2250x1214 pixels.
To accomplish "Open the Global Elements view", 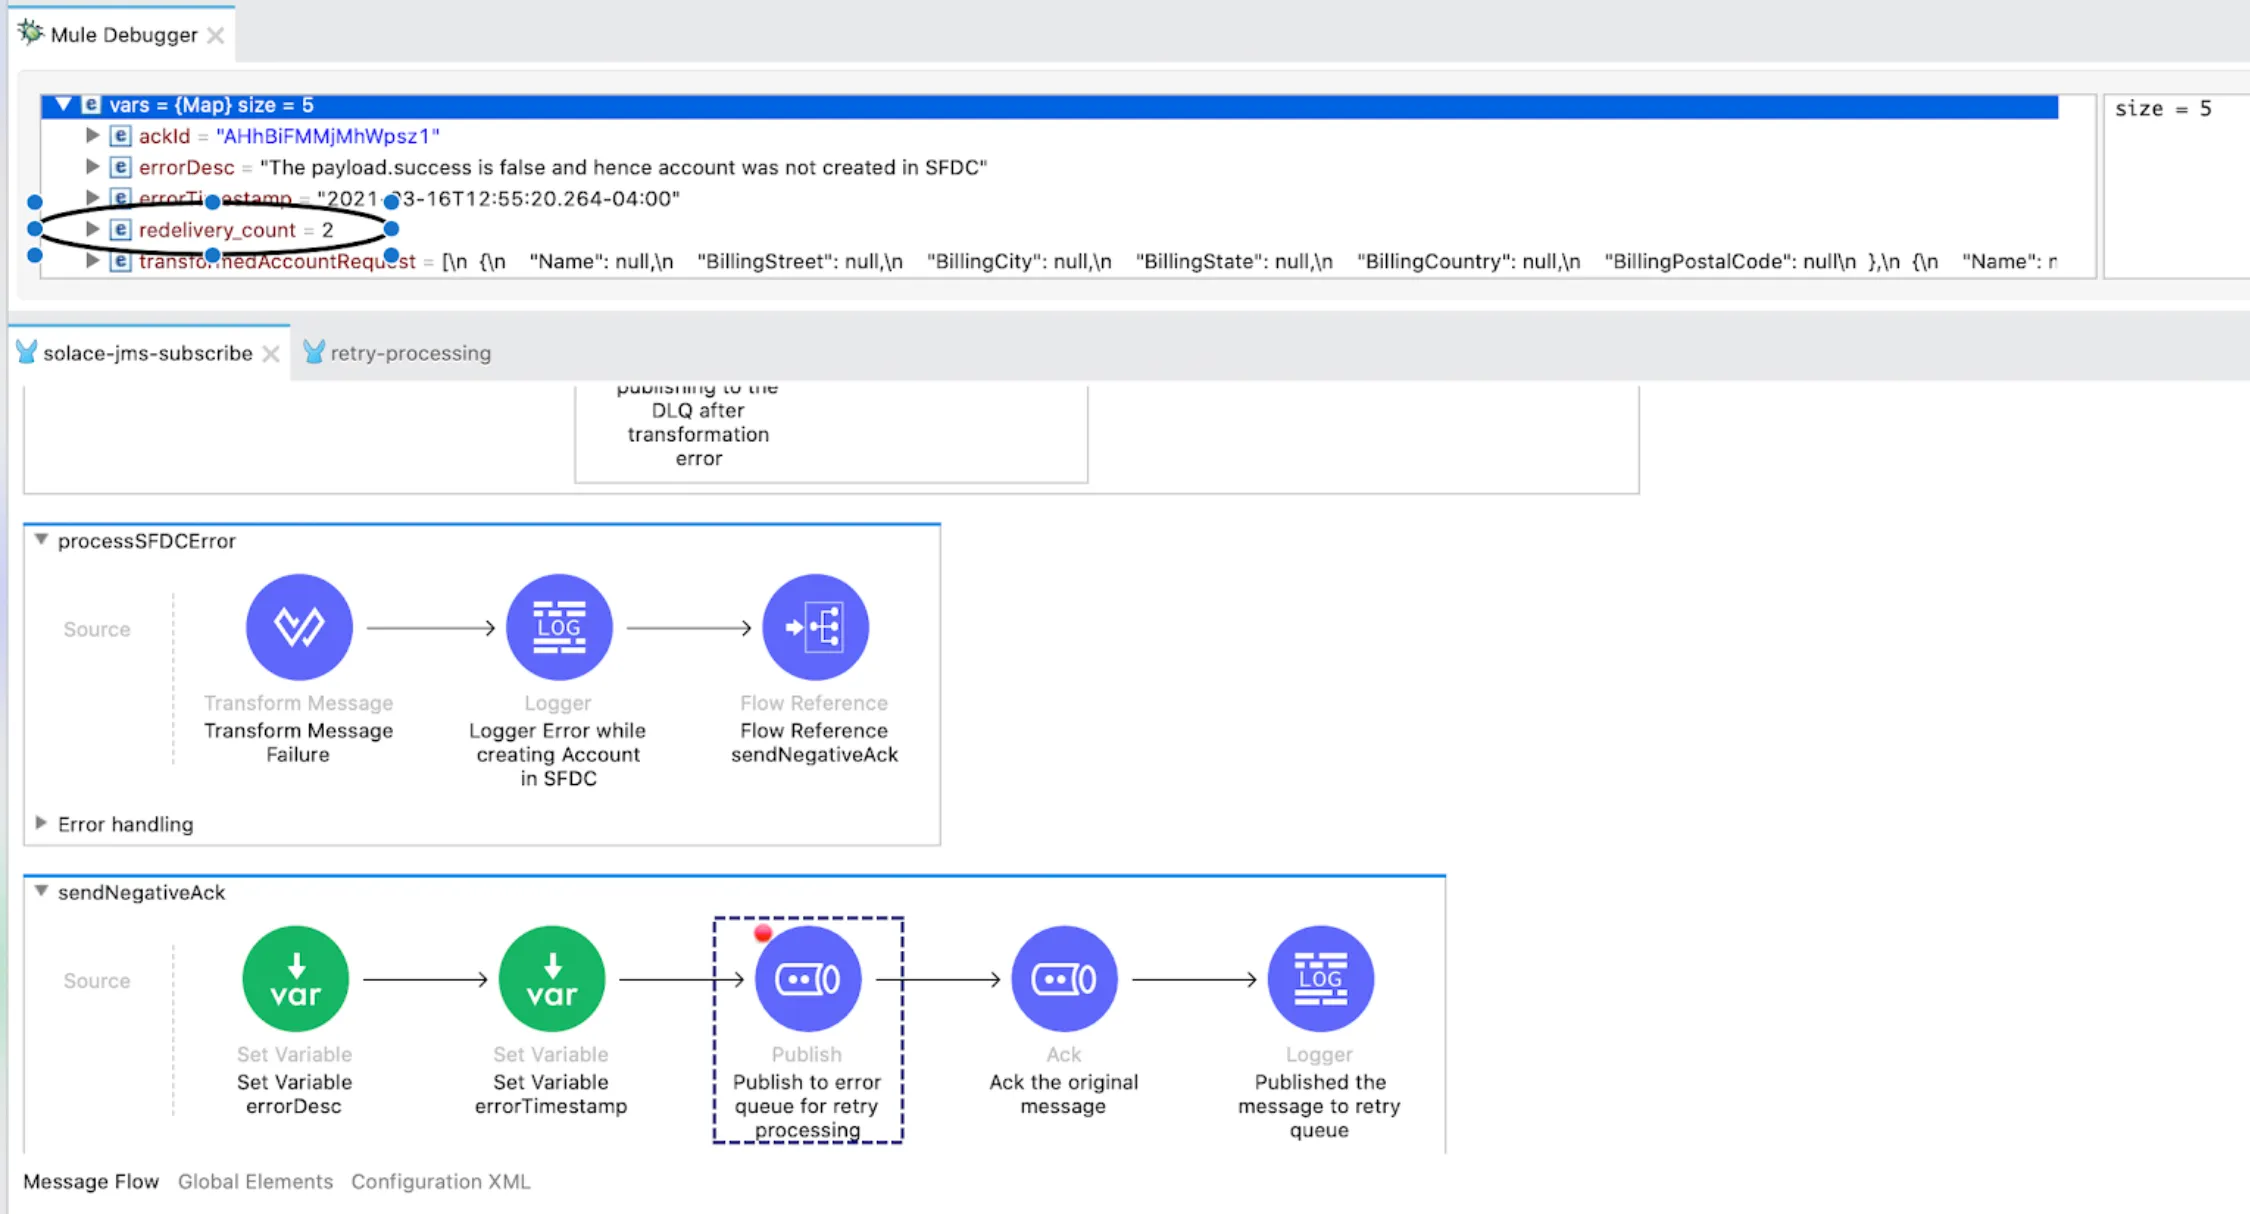I will tap(255, 1181).
